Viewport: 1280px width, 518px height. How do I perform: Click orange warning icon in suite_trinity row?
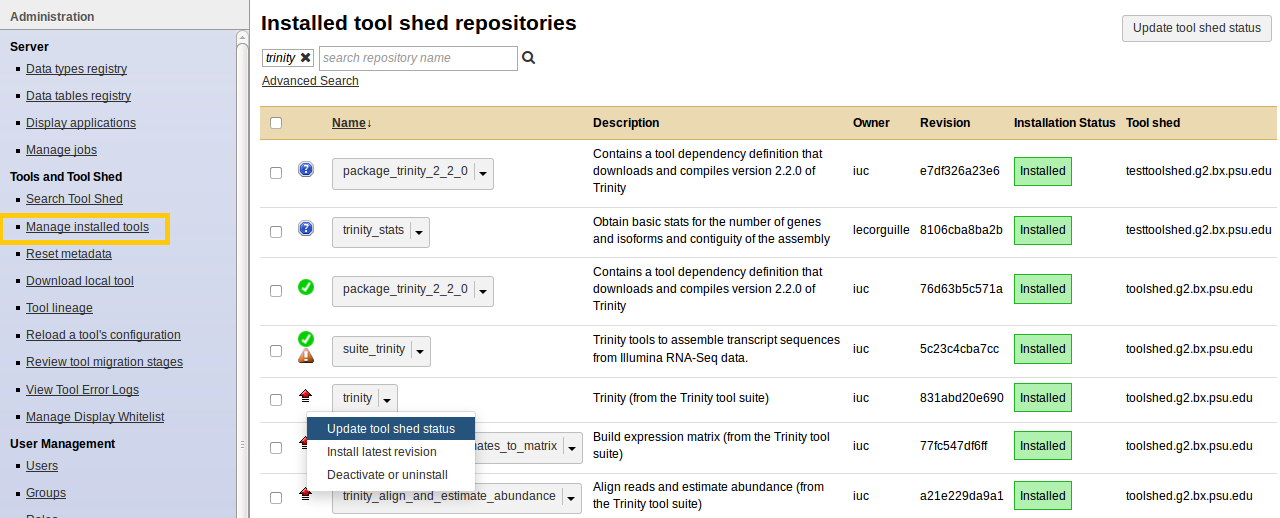[306, 355]
